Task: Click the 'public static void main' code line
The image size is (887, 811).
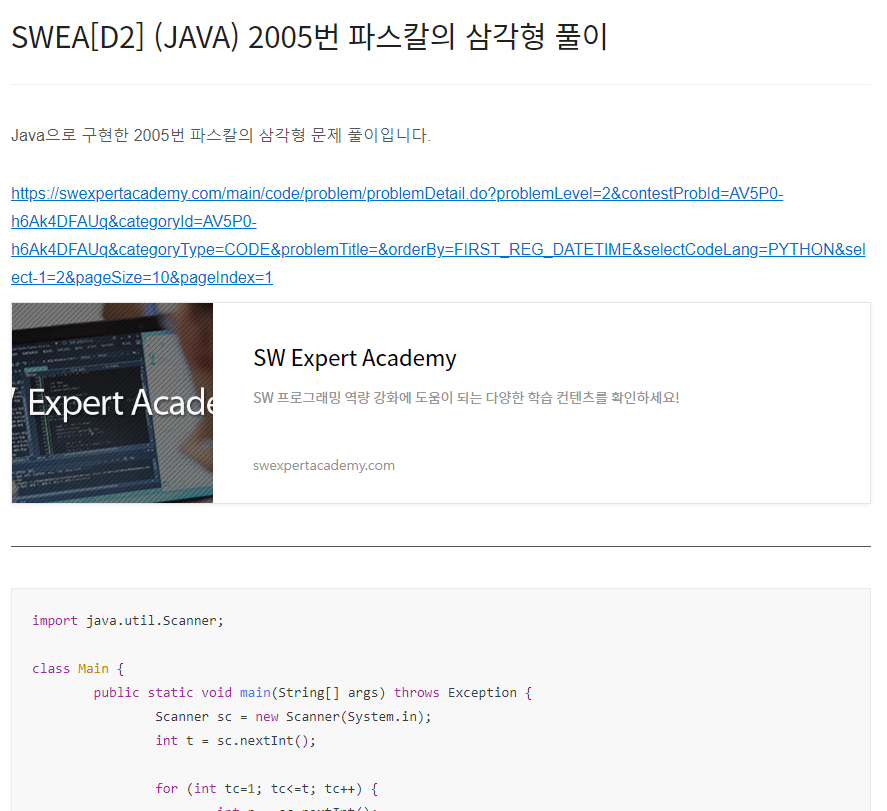Action: 312,693
